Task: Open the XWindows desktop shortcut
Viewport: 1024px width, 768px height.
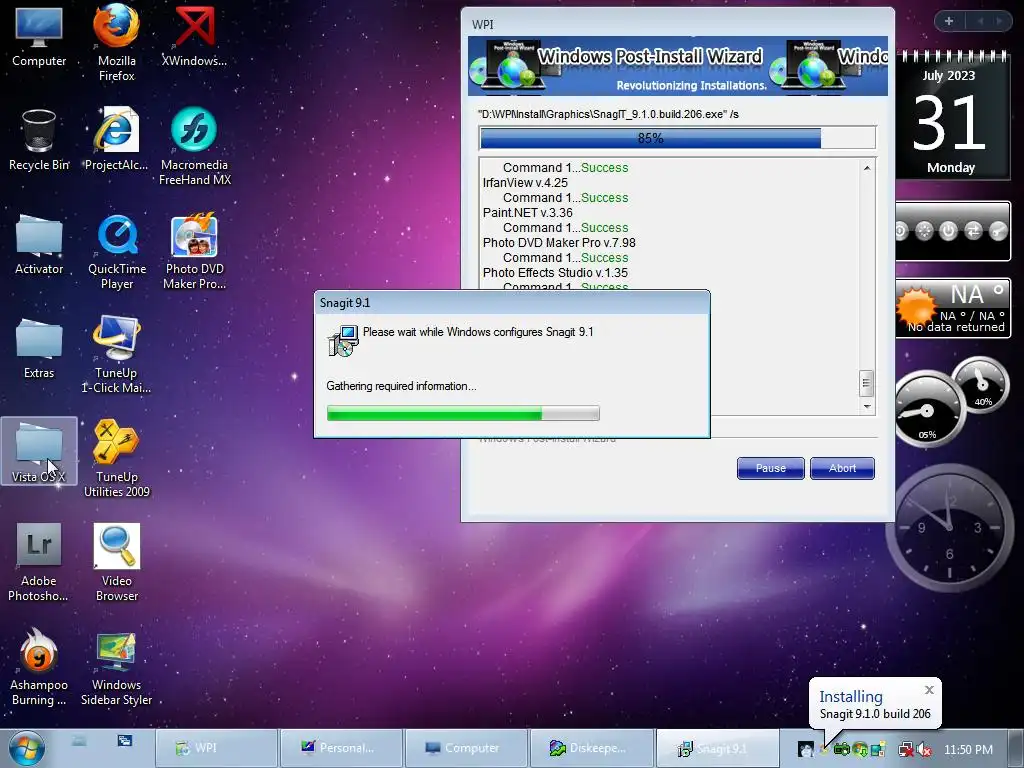Action: pos(194,37)
